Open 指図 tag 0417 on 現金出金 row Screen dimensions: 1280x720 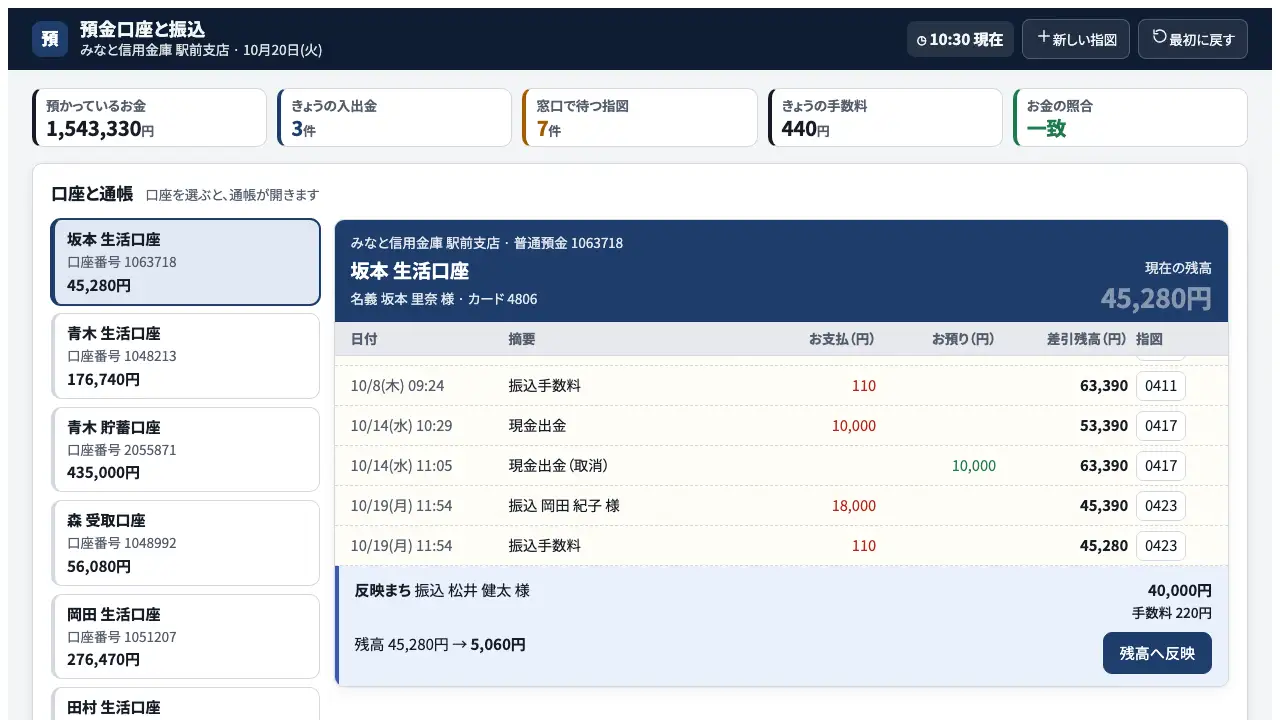click(1161, 426)
